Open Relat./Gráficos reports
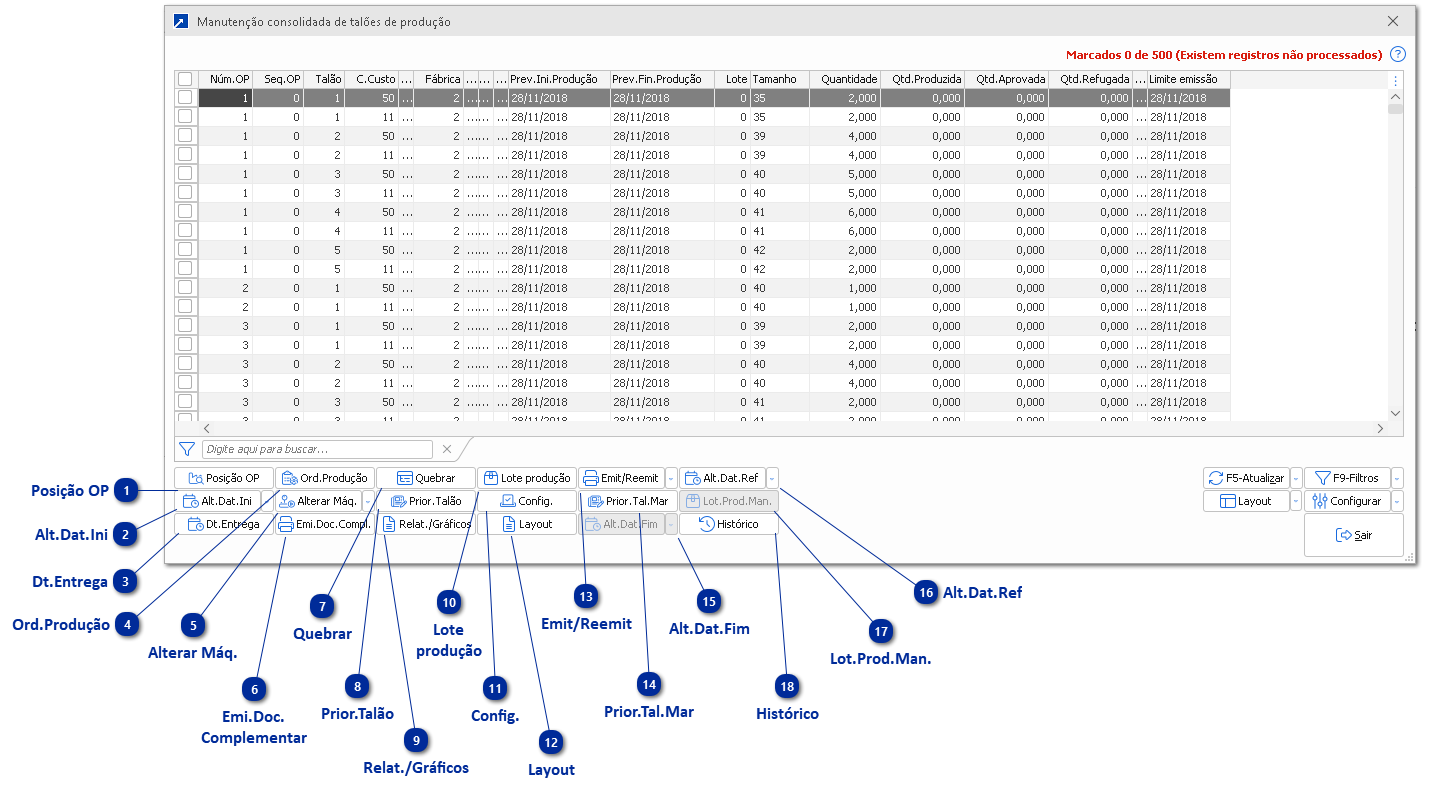 tap(426, 524)
